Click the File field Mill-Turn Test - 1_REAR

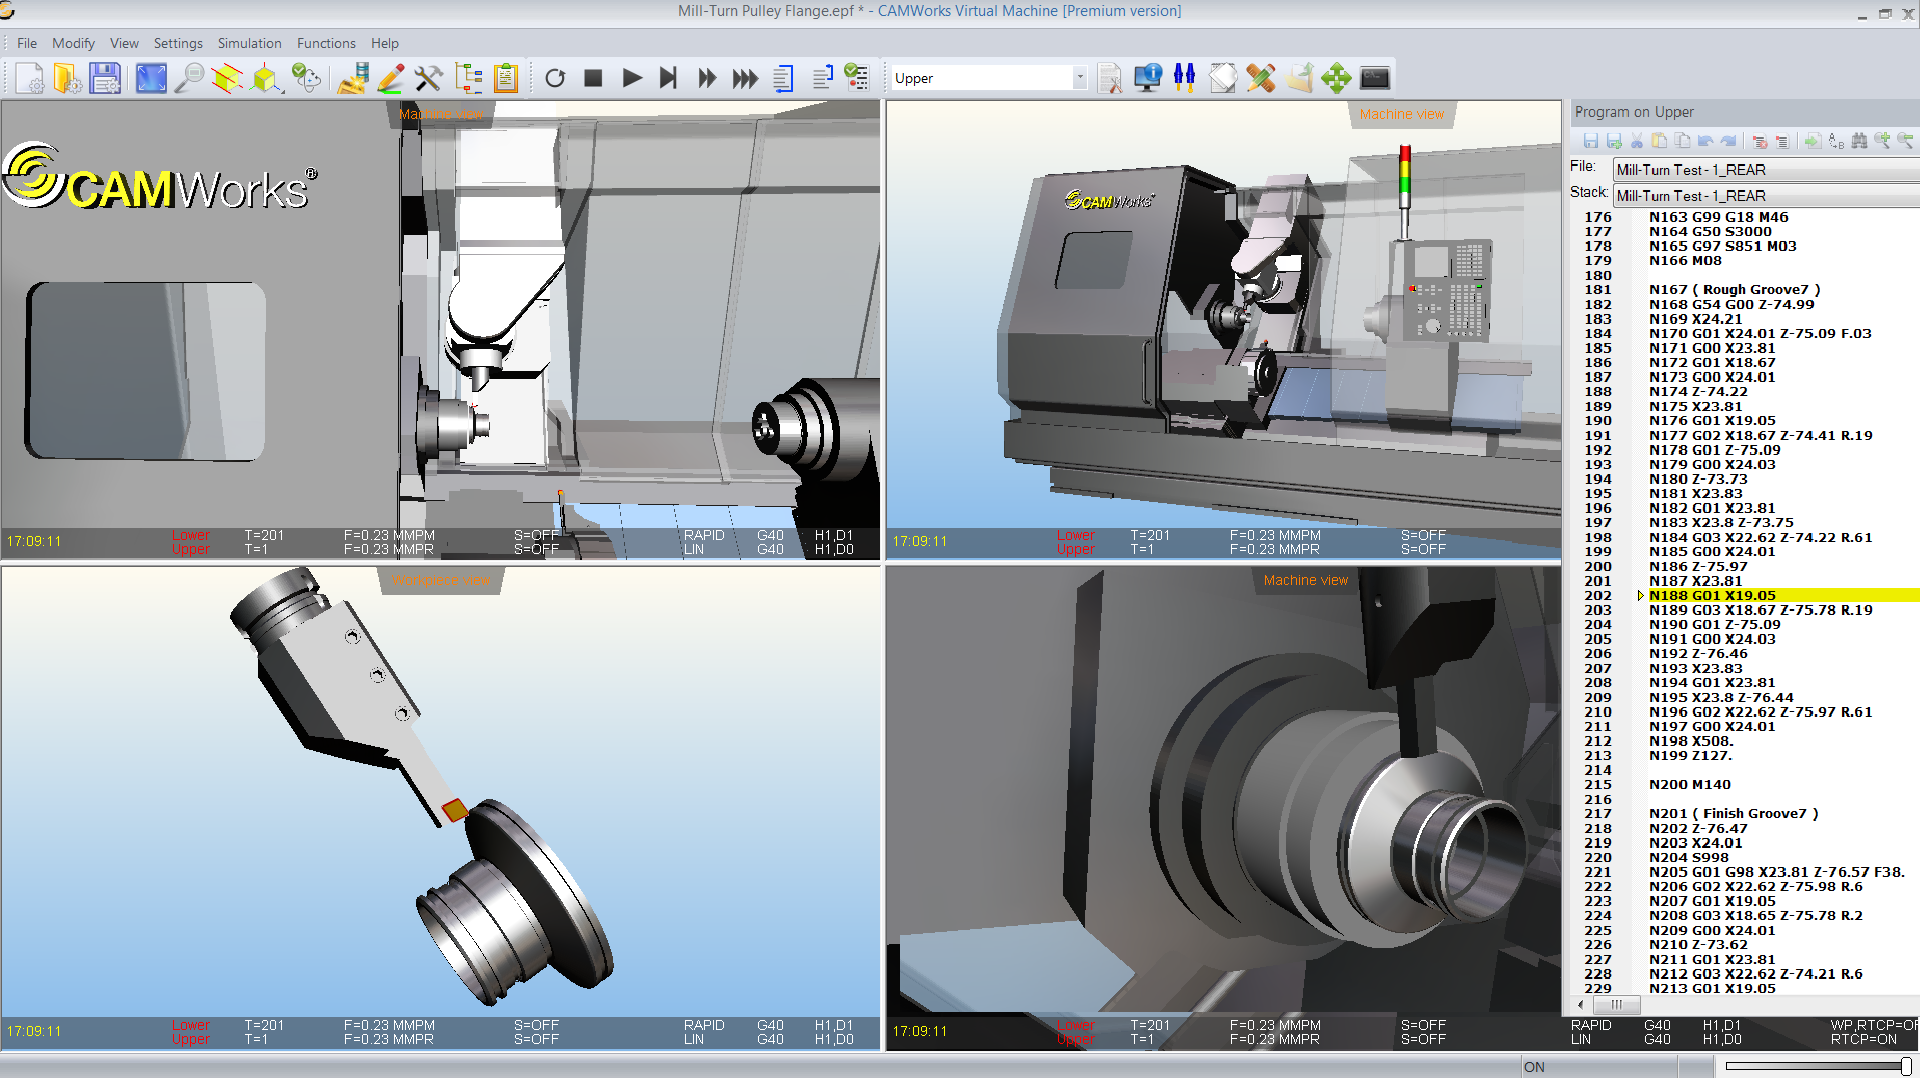click(1766, 170)
